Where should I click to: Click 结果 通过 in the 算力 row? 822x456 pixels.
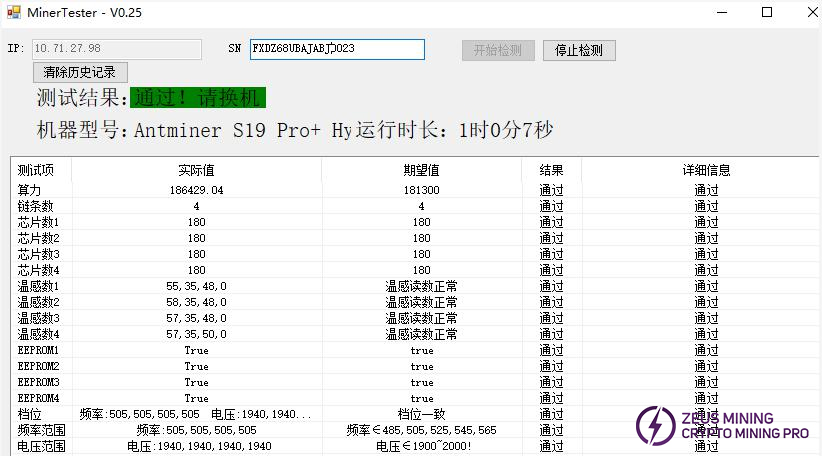pyautogui.click(x=551, y=190)
